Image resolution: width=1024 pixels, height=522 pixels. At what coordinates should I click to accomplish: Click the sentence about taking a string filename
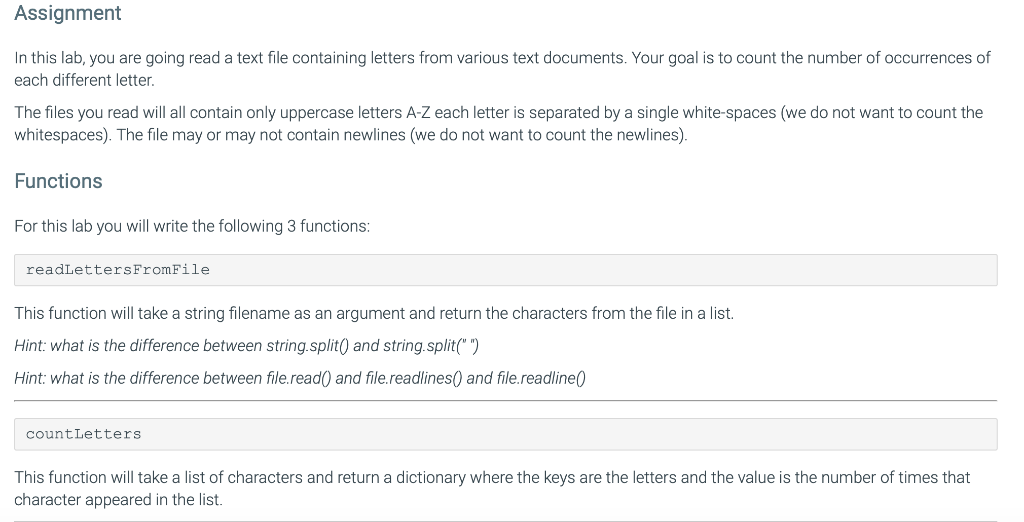[374, 313]
